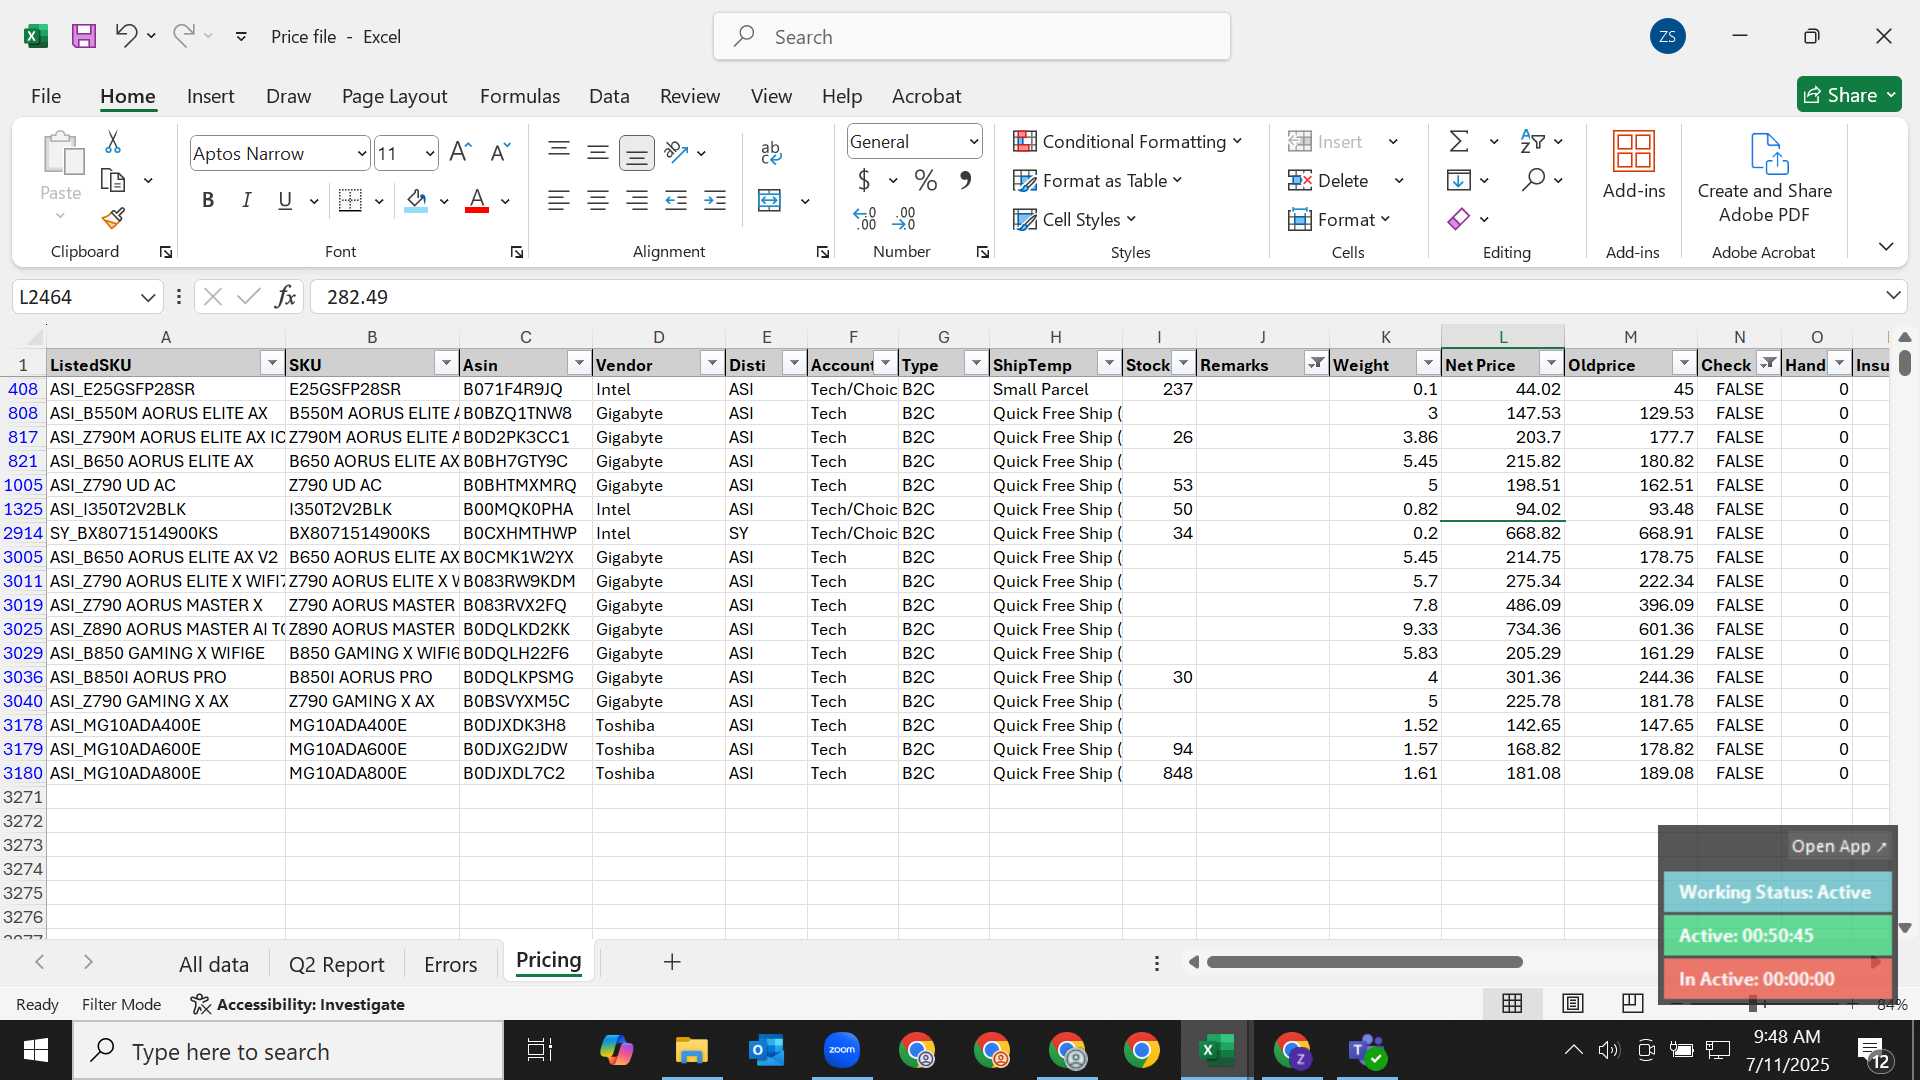Expand the Name Box dropdown
The image size is (1920, 1080).
[x=147, y=297]
